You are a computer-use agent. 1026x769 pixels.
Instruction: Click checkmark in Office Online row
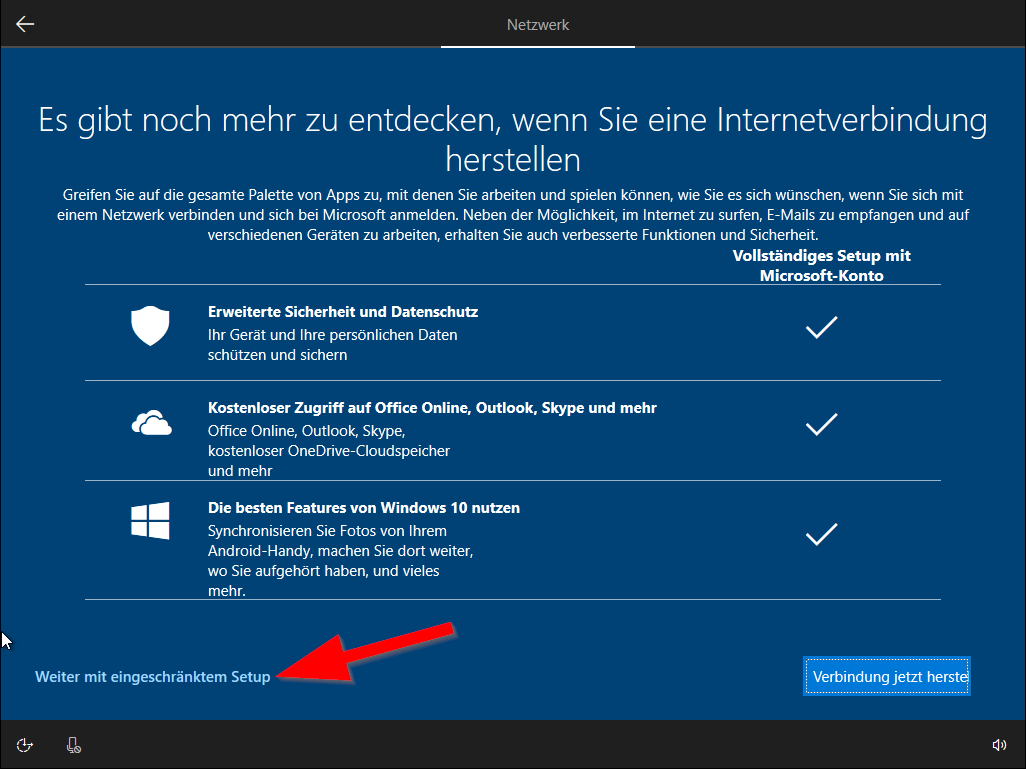pos(821,424)
